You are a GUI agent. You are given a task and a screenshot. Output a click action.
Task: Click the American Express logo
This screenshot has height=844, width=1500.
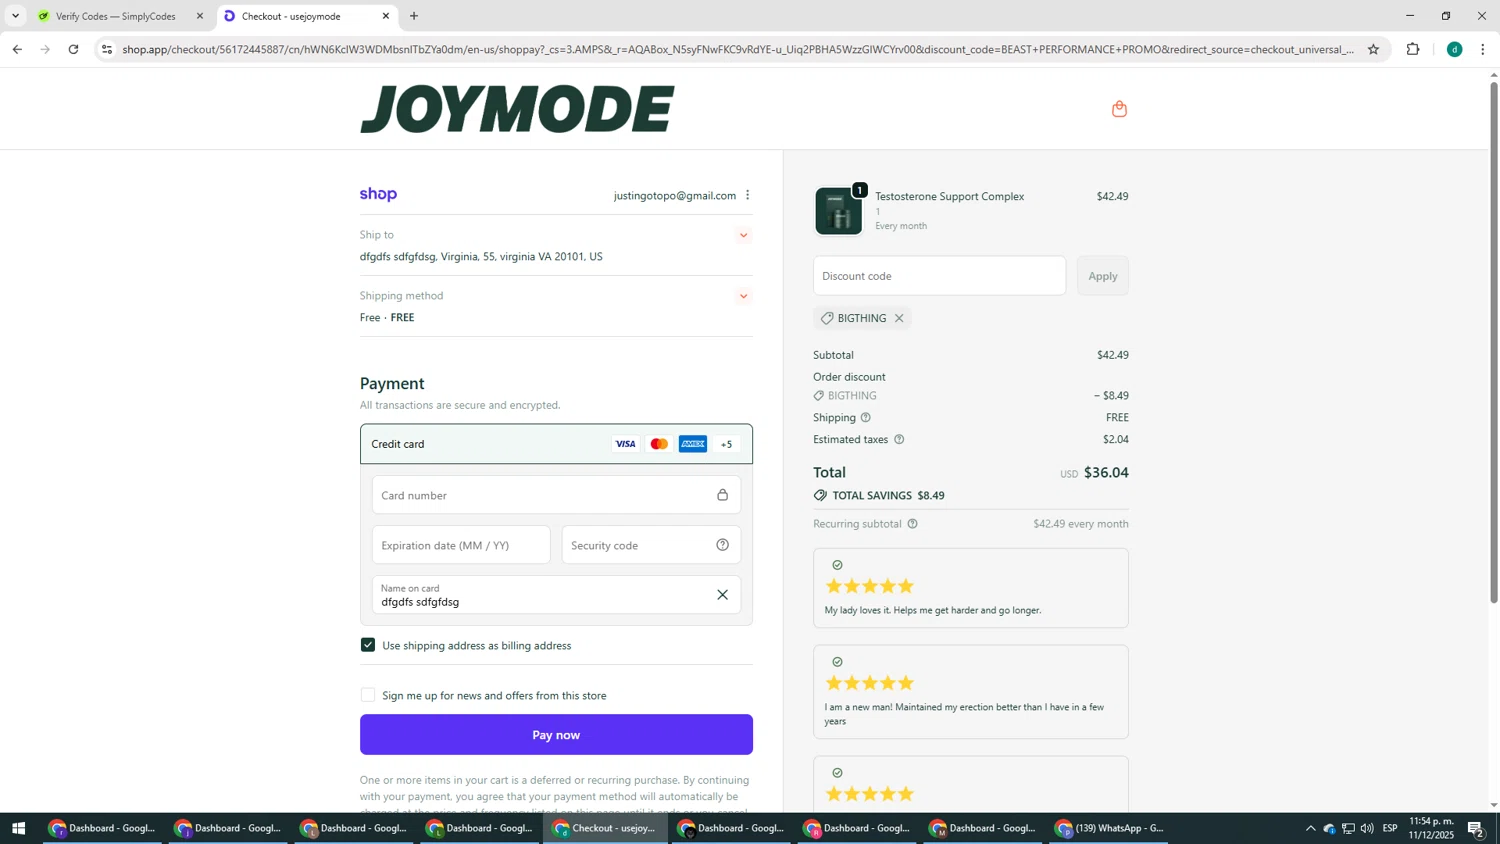click(693, 444)
